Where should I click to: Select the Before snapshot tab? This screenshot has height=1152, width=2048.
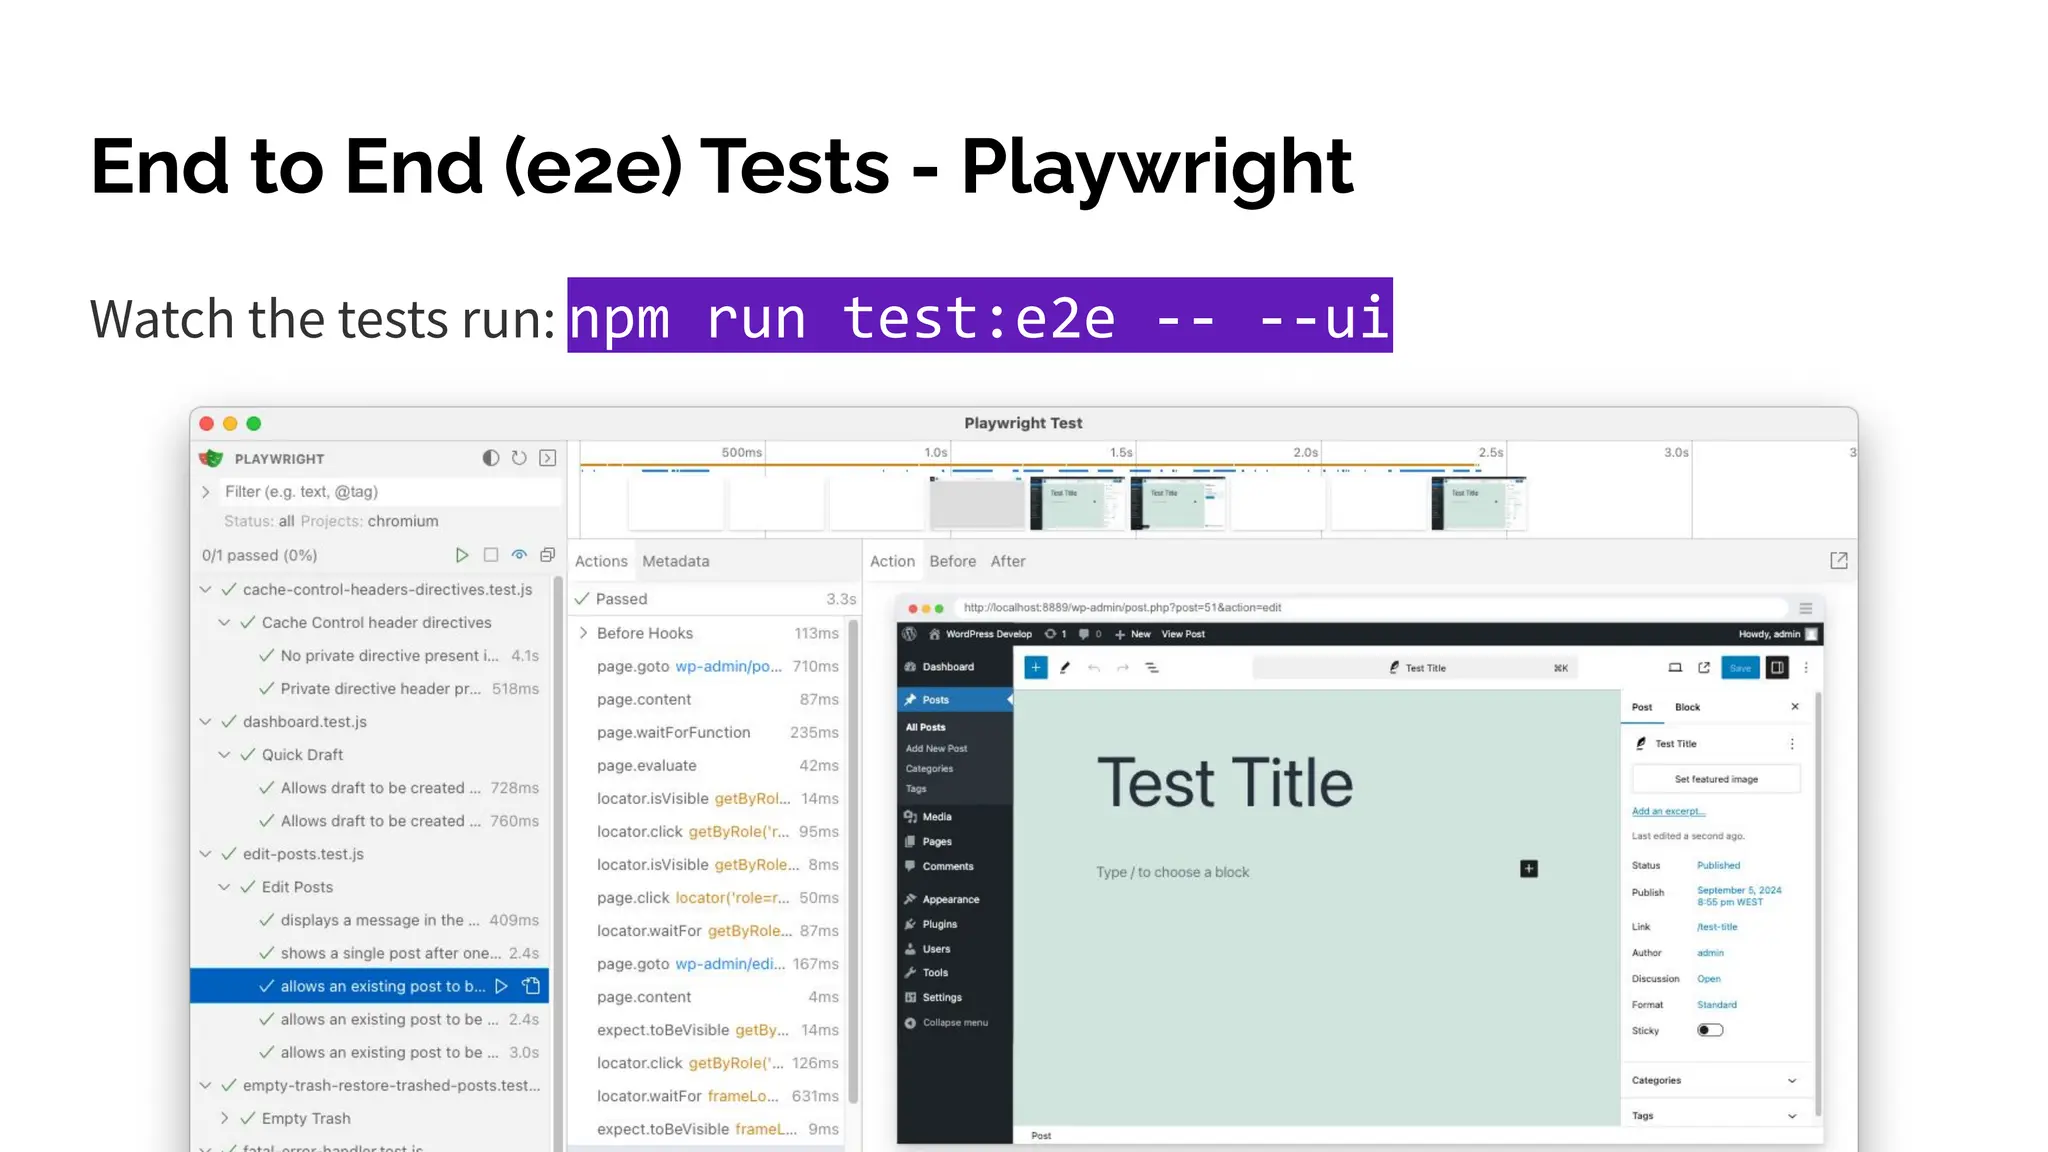(x=952, y=561)
